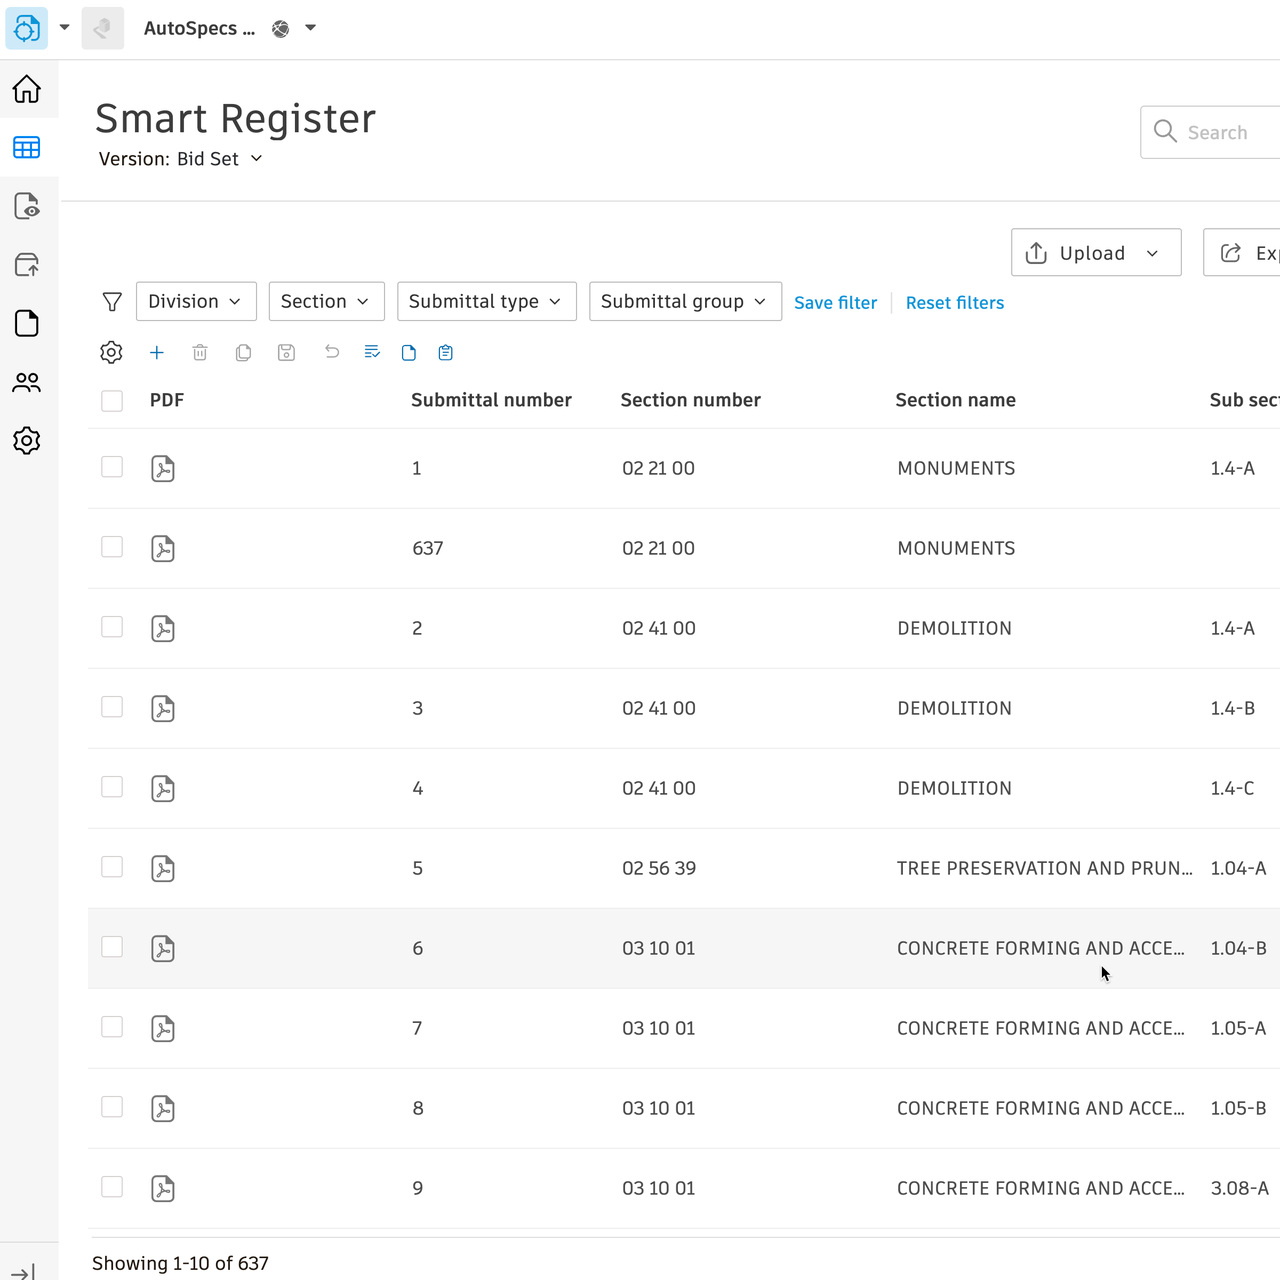Viewport: 1280px width, 1280px height.
Task: Click the PDF column header
Action: (x=167, y=400)
